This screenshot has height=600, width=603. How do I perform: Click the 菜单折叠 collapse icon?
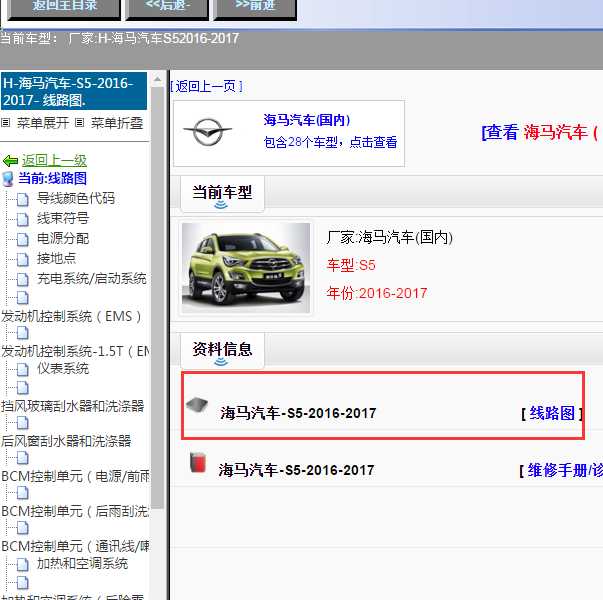pos(79,123)
